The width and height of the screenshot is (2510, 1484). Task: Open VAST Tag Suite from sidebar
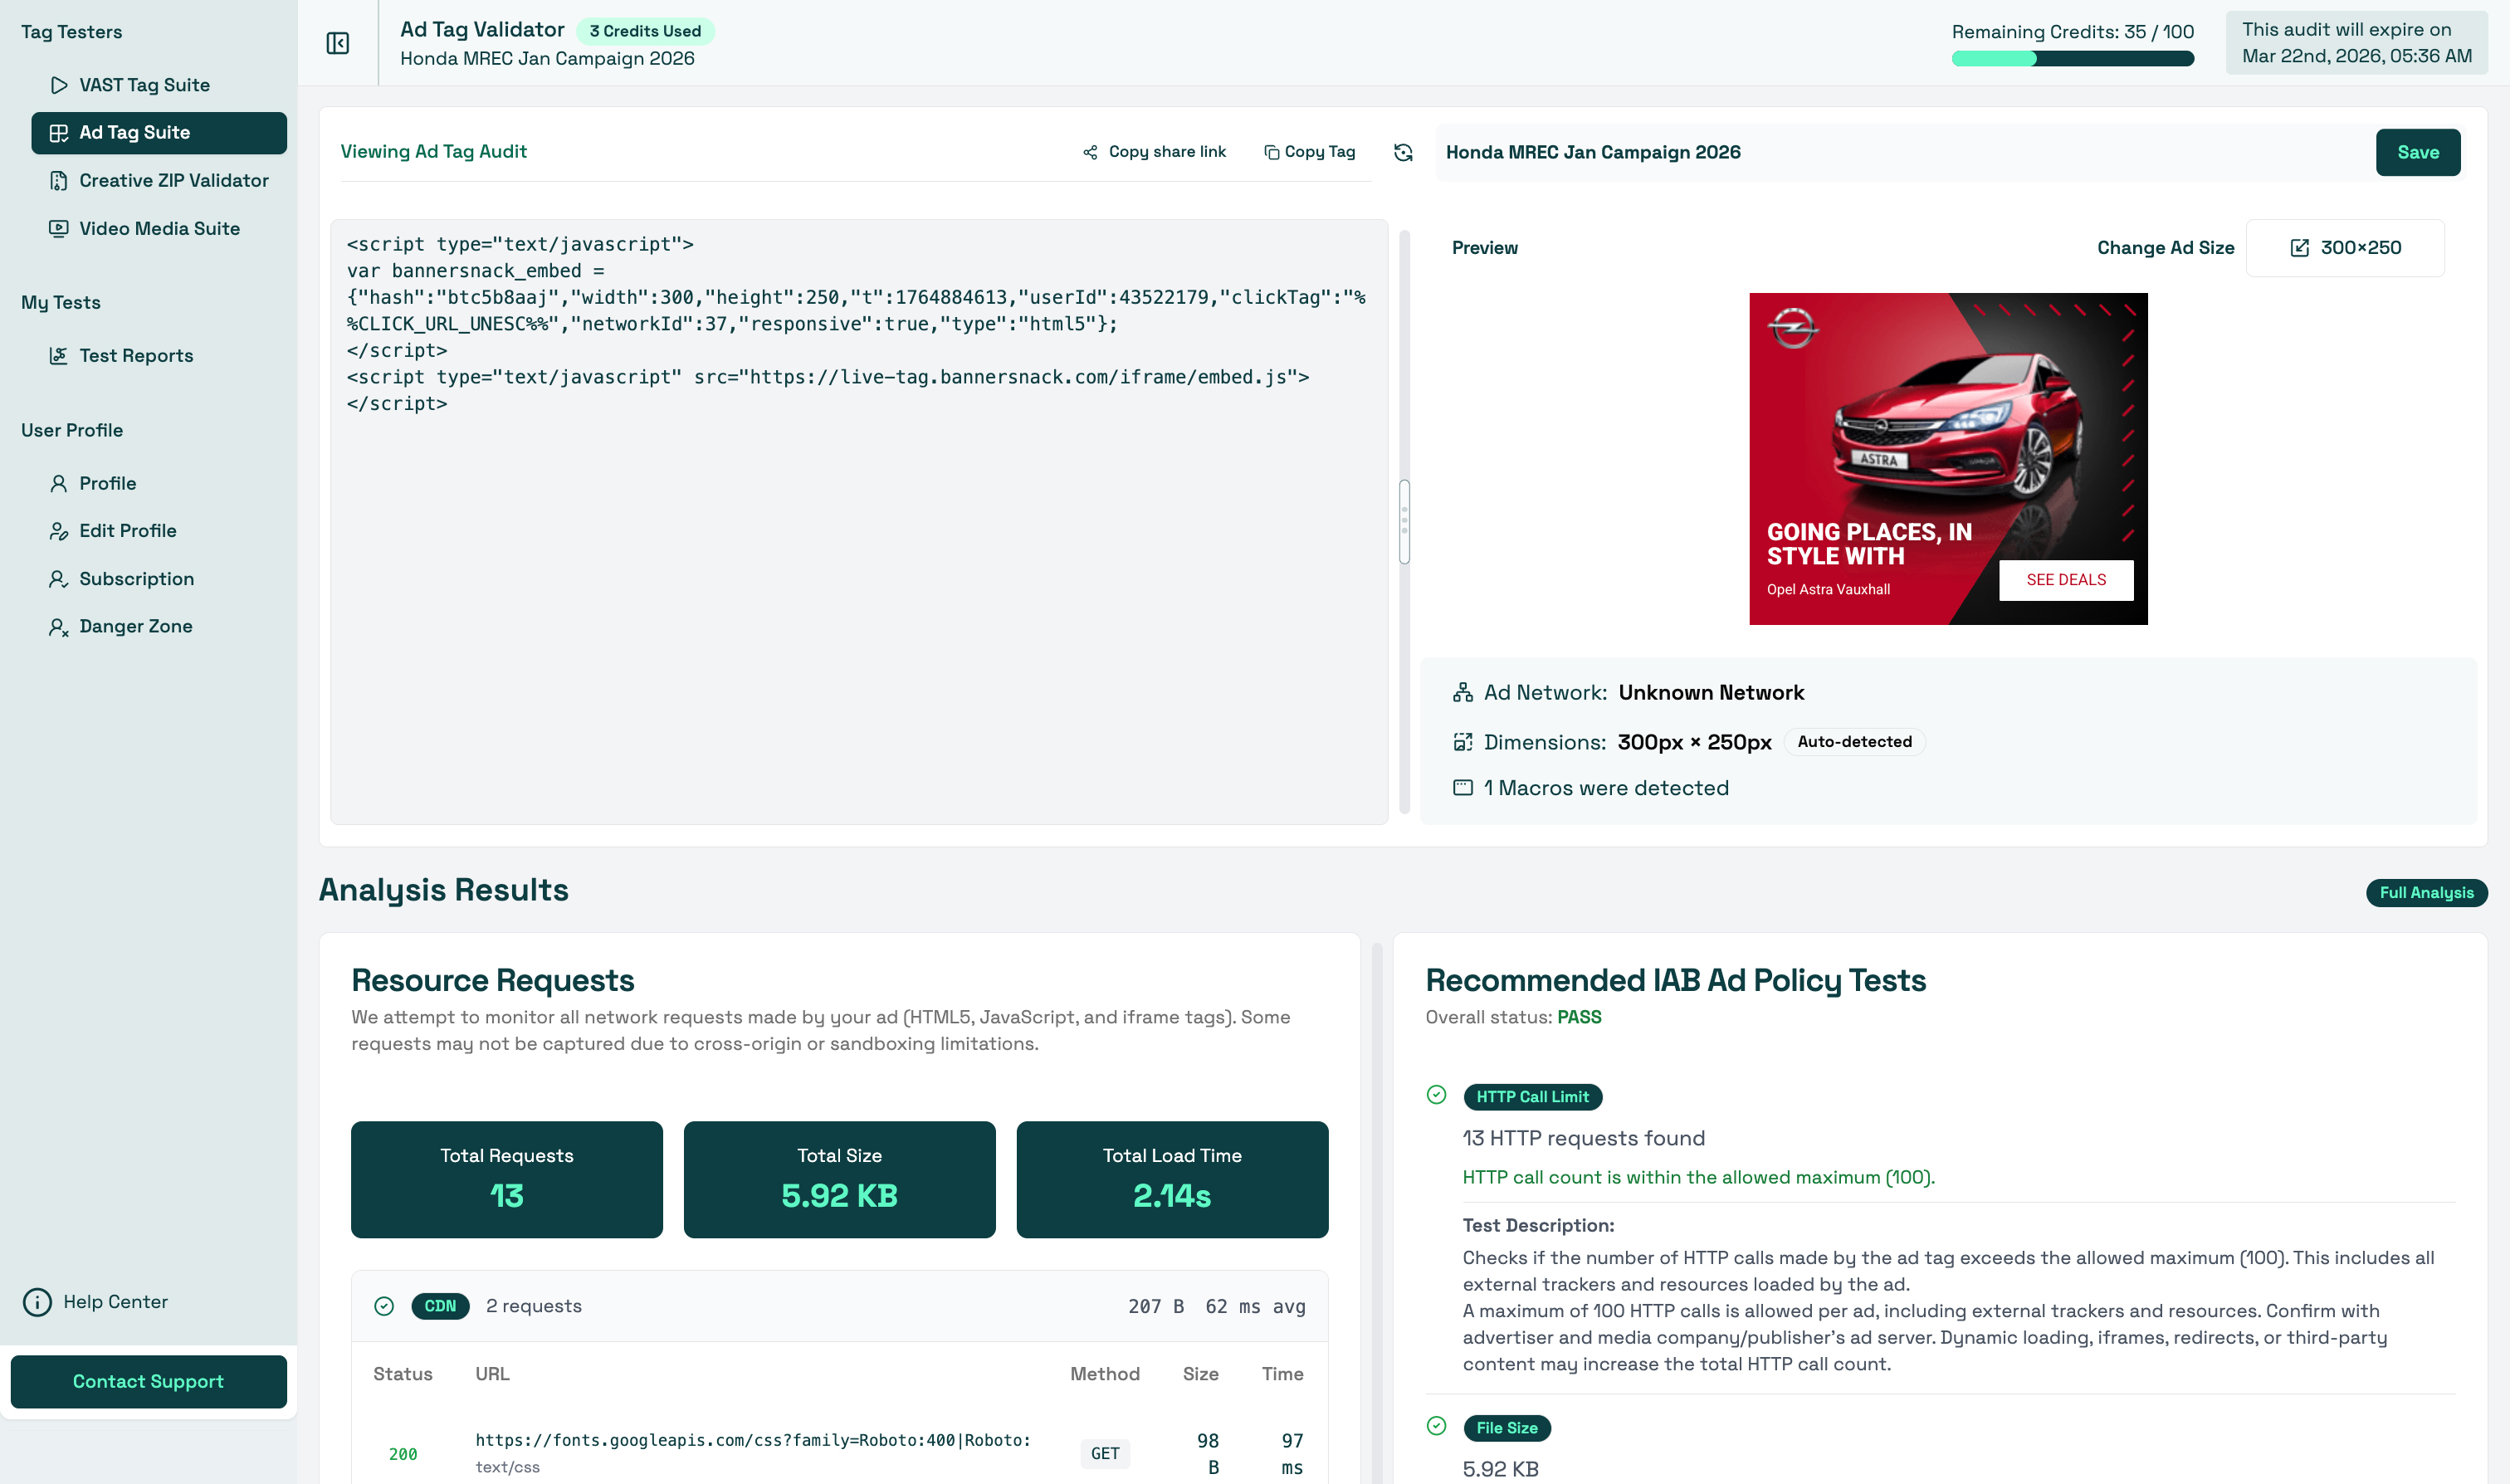pos(144,85)
